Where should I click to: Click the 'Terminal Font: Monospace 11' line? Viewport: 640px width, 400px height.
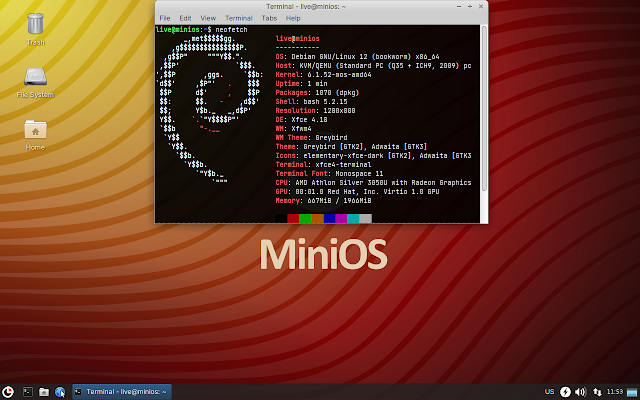point(329,173)
